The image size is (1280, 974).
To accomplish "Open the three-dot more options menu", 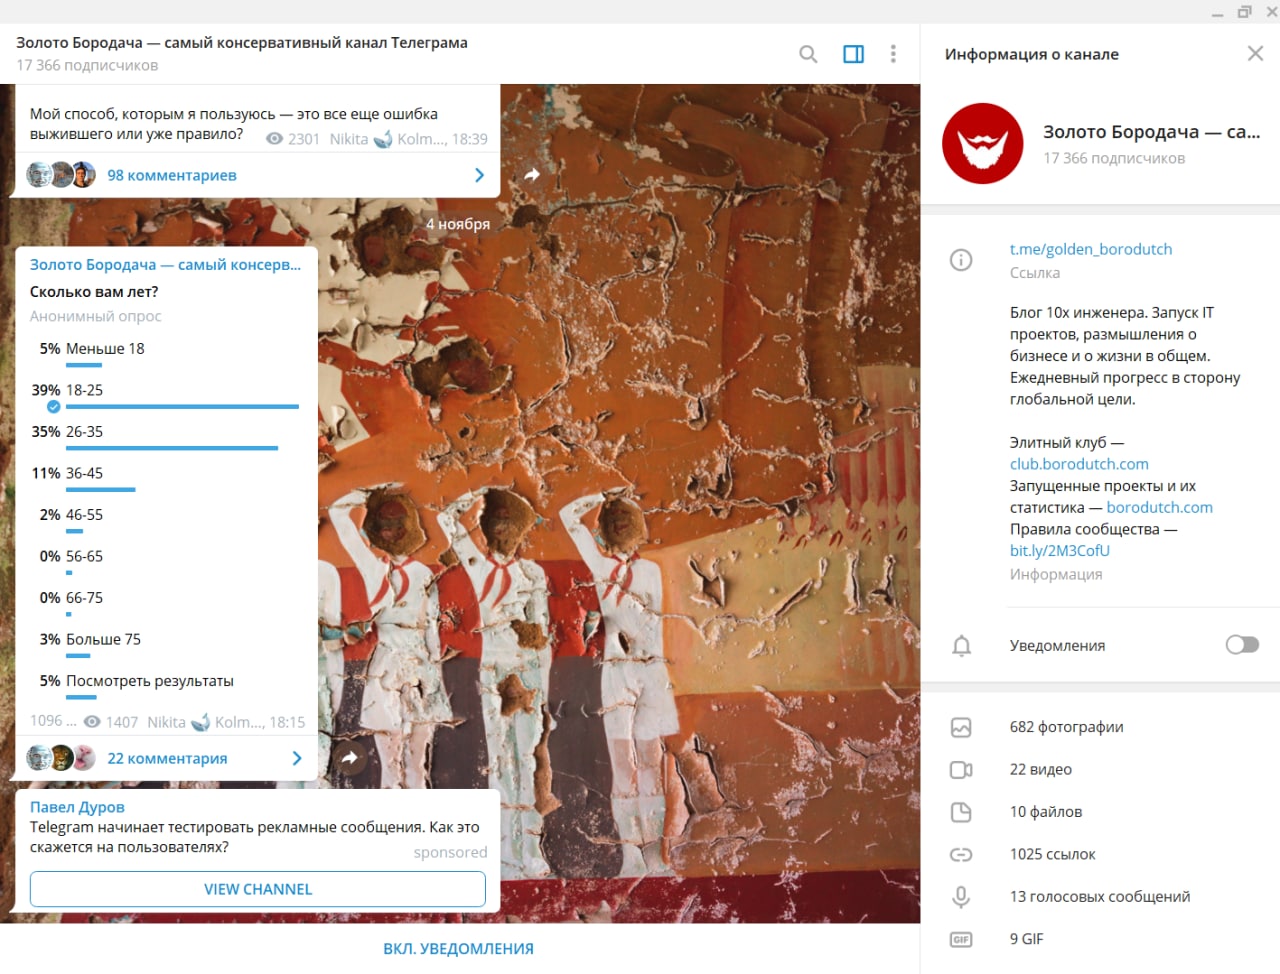I will click(893, 54).
